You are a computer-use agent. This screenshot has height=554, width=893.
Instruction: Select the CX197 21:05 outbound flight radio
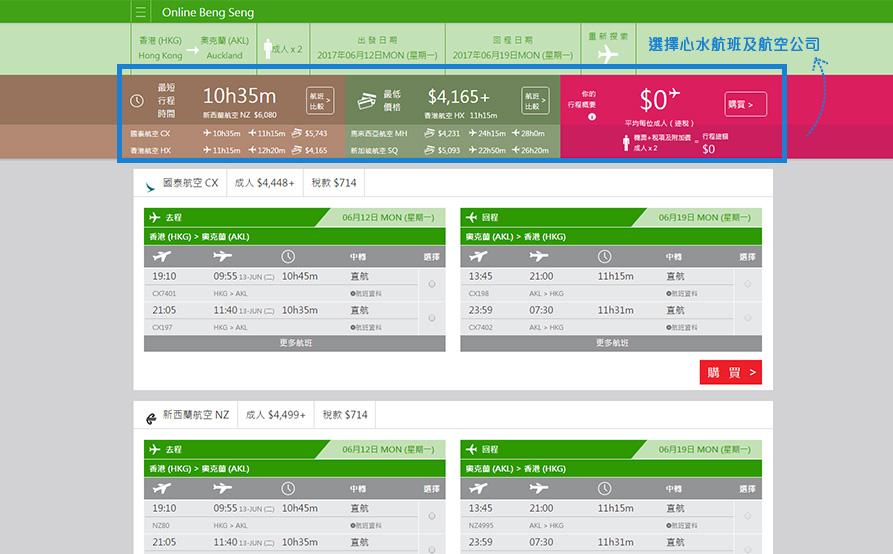tap(432, 318)
